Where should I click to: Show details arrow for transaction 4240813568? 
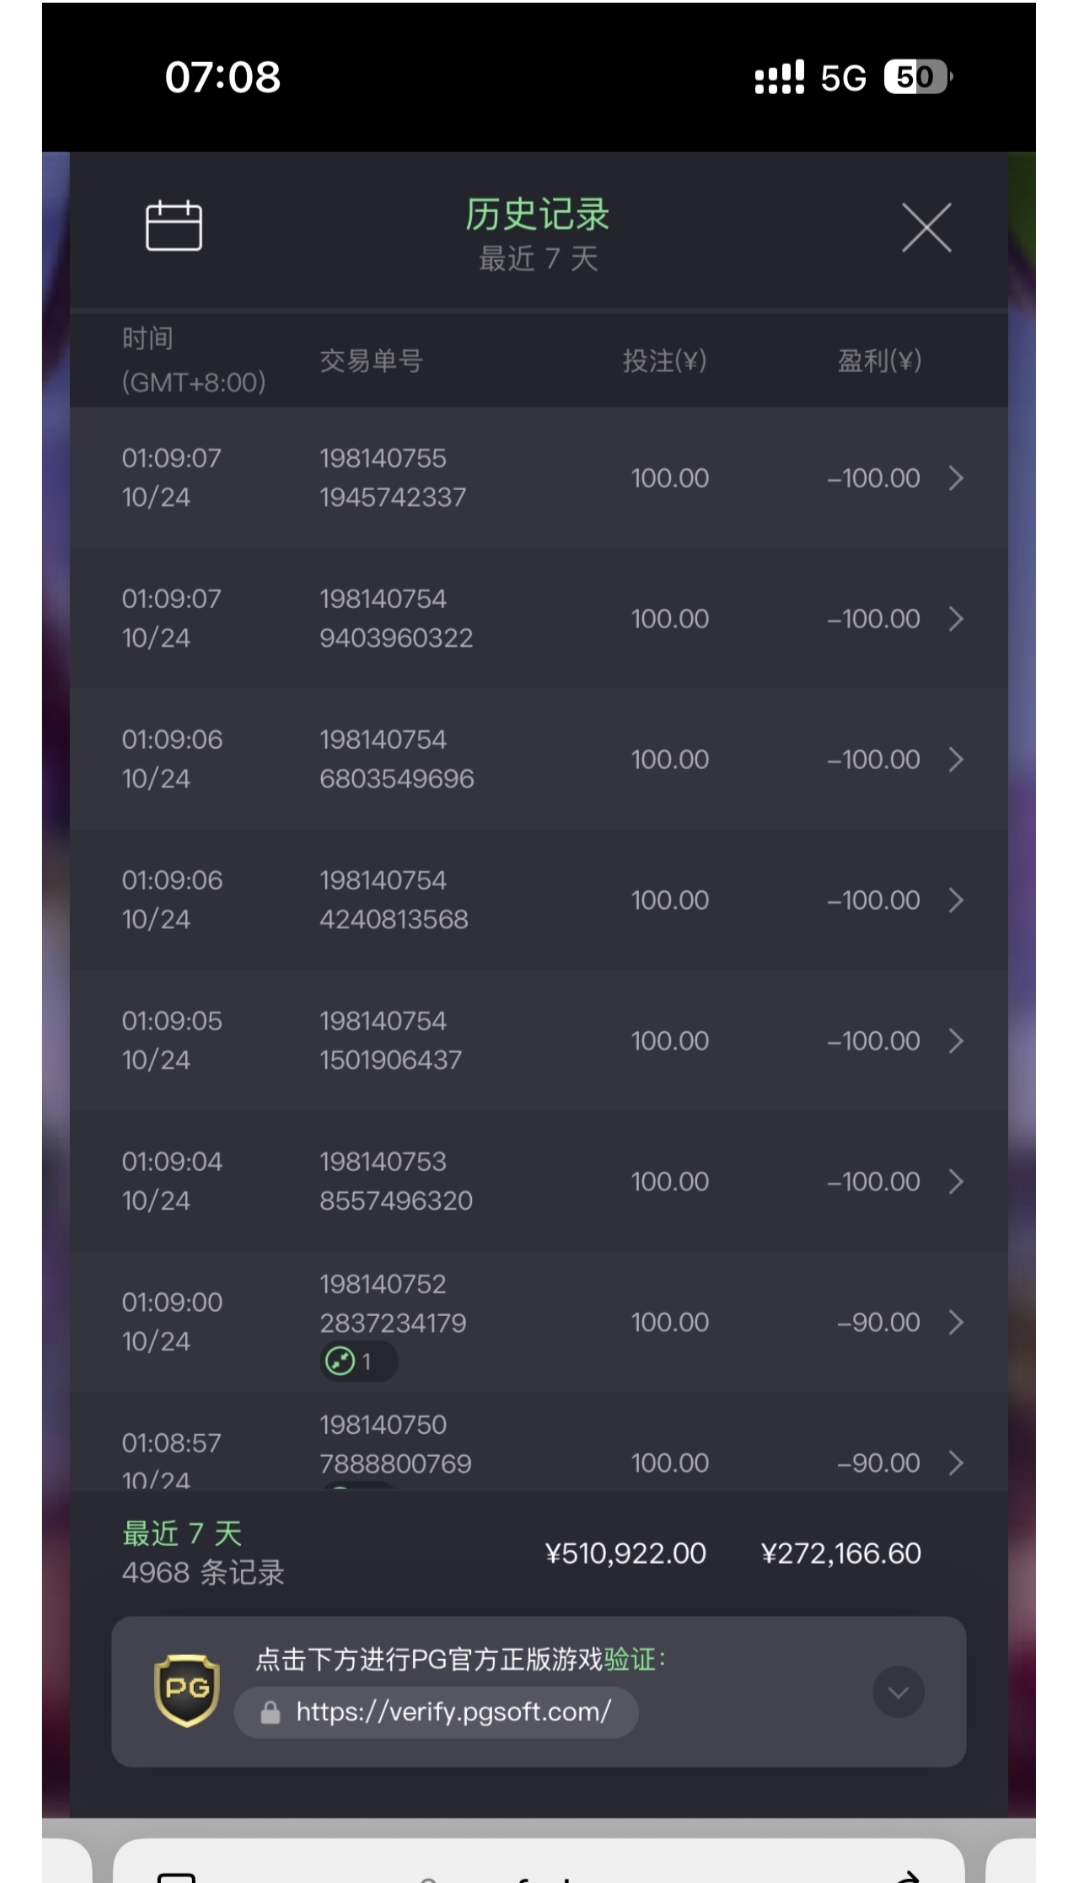pos(956,900)
